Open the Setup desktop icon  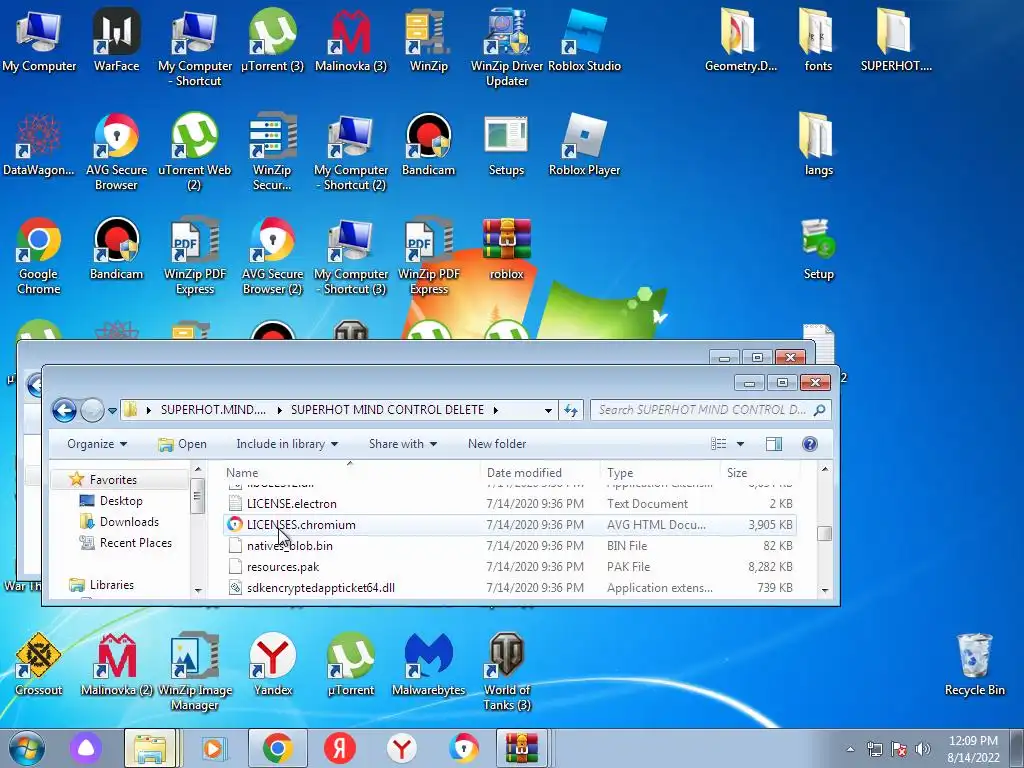[x=818, y=248]
